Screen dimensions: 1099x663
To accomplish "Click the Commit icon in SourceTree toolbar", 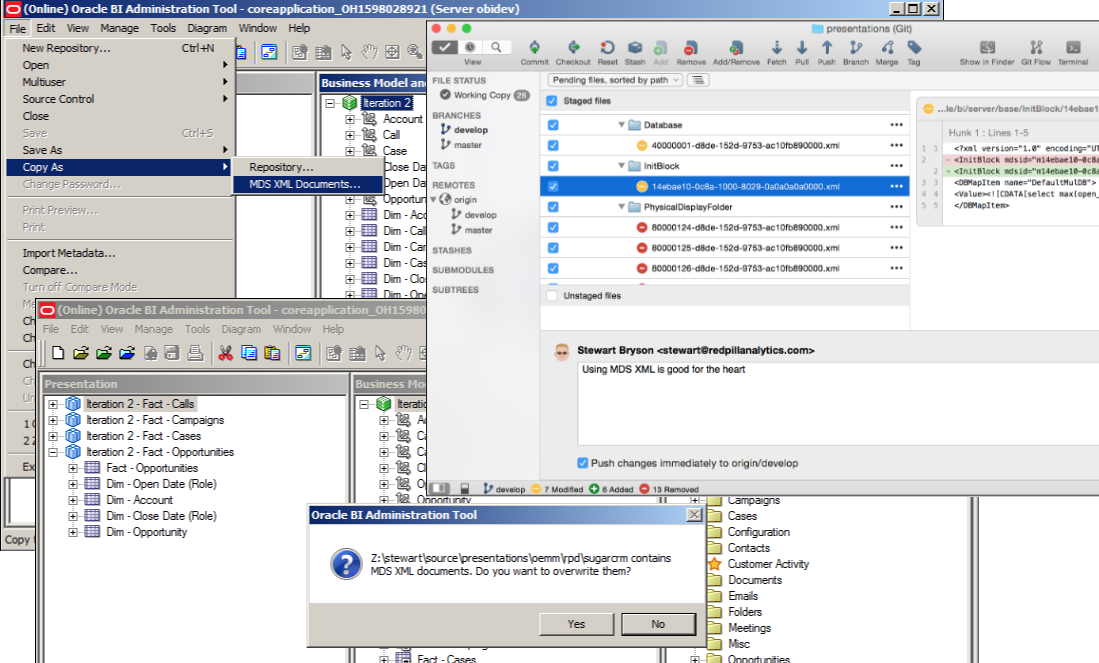I will (x=534, y=48).
